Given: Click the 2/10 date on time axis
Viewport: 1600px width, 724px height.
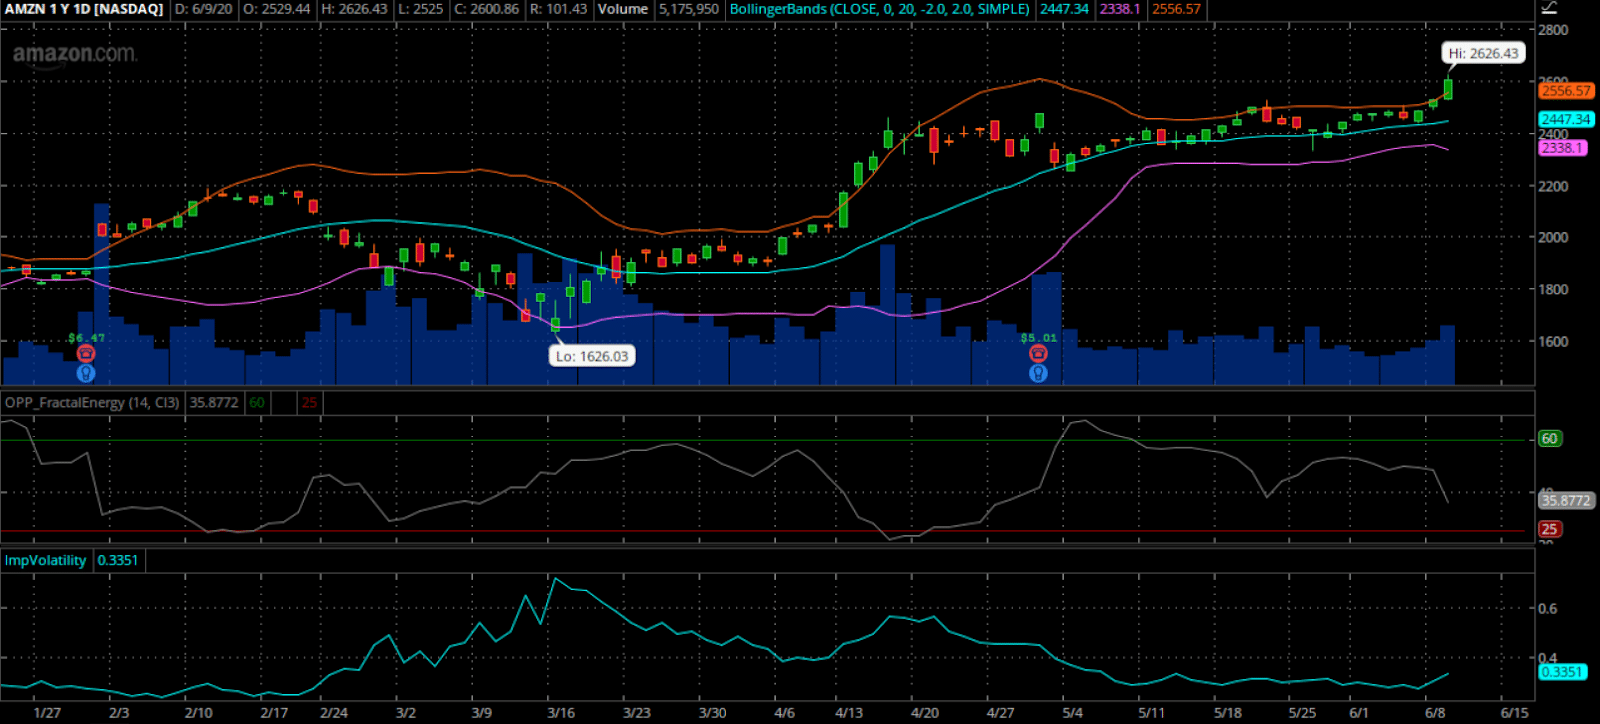Looking at the screenshot, I should tap(198, 713).
